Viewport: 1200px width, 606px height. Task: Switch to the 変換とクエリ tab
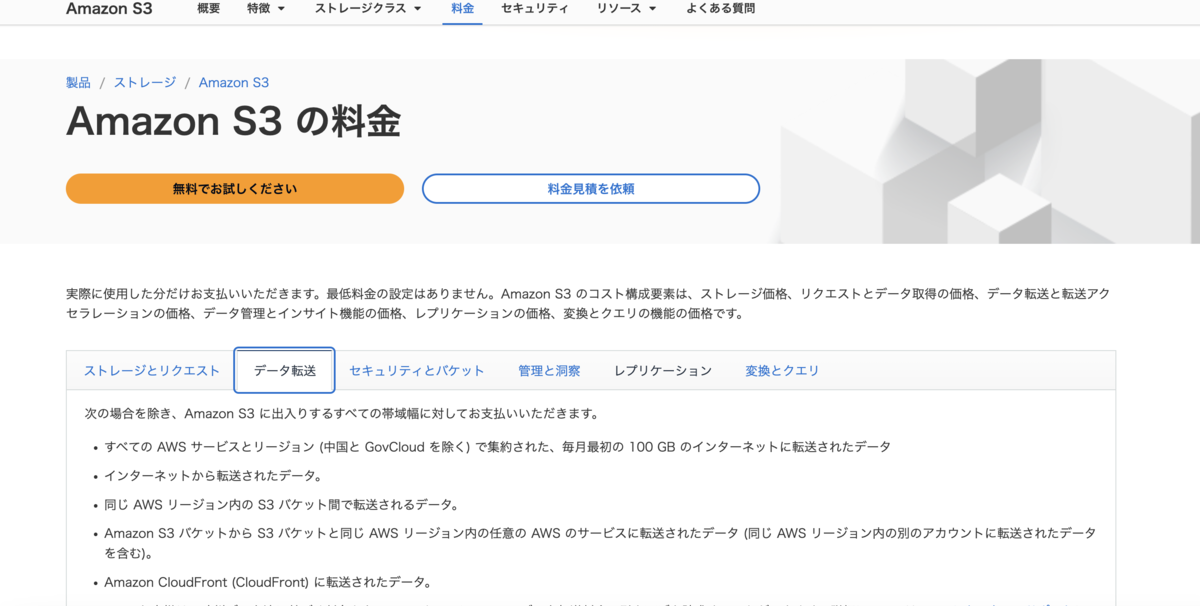point(782,371)
